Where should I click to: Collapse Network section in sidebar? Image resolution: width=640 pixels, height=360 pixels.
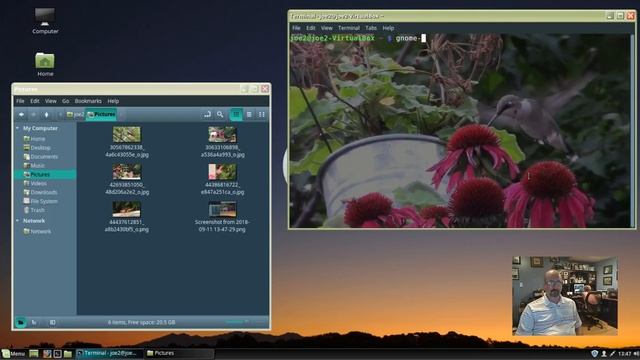point(18,221)
